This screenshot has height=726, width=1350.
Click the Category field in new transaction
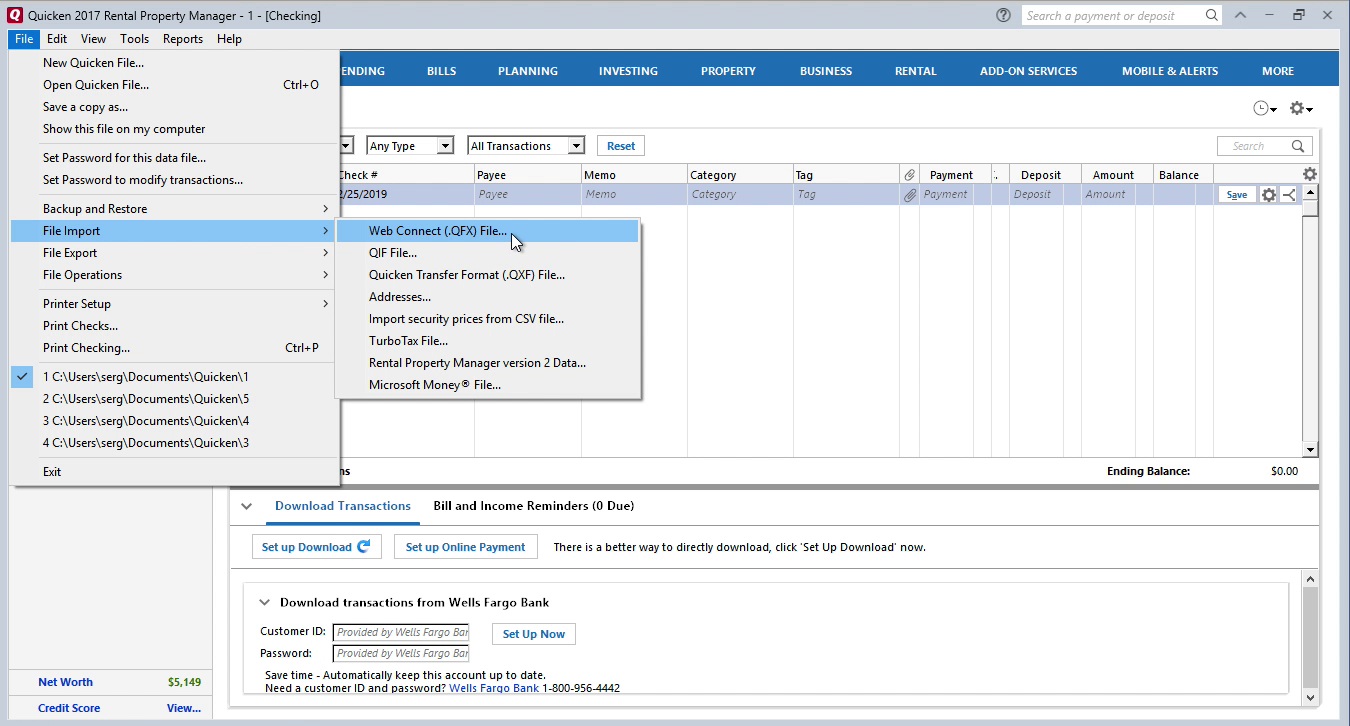coord(740,195)
